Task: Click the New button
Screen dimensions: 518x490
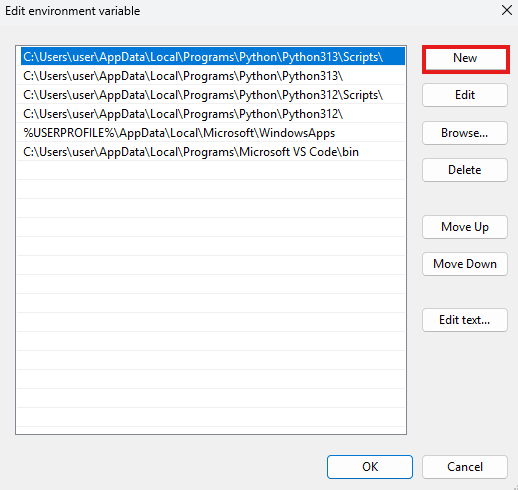Action: pyautogui.click(x=465, y=58)
